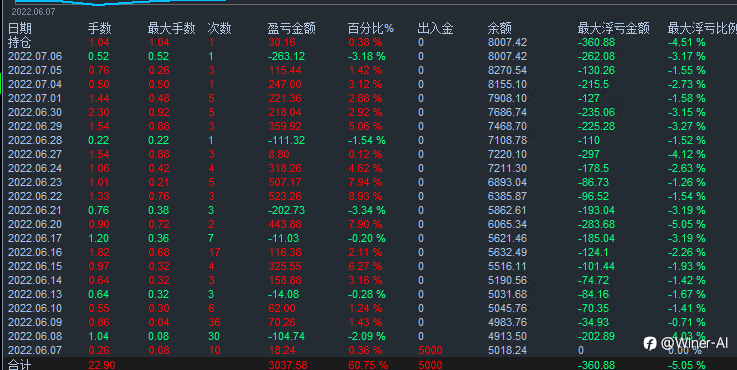The height and width of the screenshot is (370, 737).
Task: Click profit value 523.26
Action: click(285, 196)
